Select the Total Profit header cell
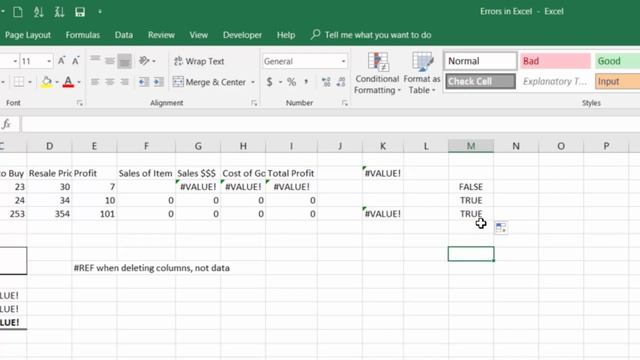The width and height of the screenshot is (640, 360). pyautogui.click(x=291, y=173)
